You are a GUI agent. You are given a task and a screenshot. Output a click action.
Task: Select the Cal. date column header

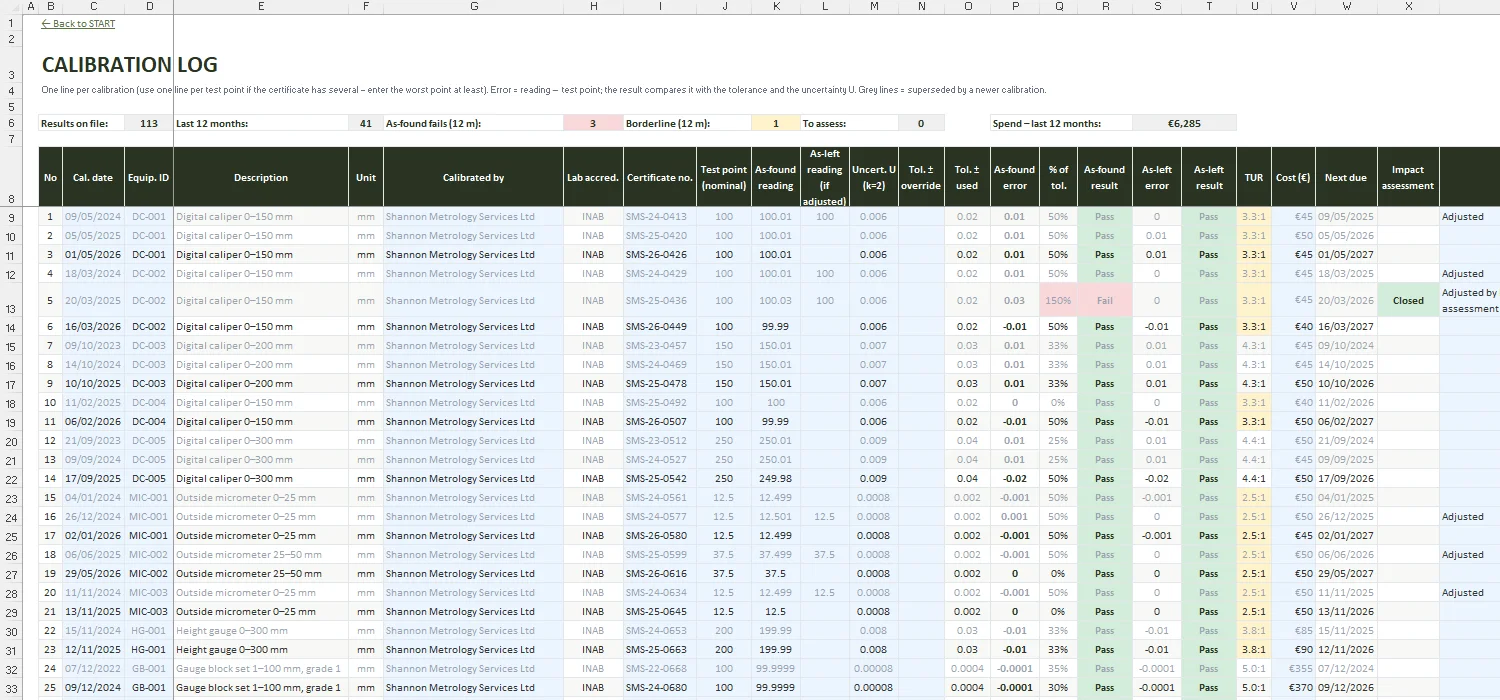93,177
